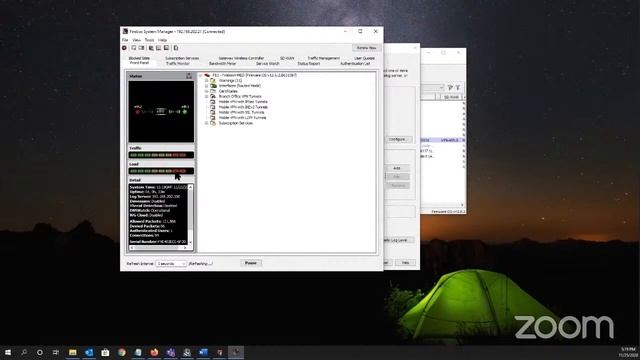640x360 pixels.
Task: Select the Interfaces (Routed Mode) row
Action: pyautogui.click(x=240, y=86)
